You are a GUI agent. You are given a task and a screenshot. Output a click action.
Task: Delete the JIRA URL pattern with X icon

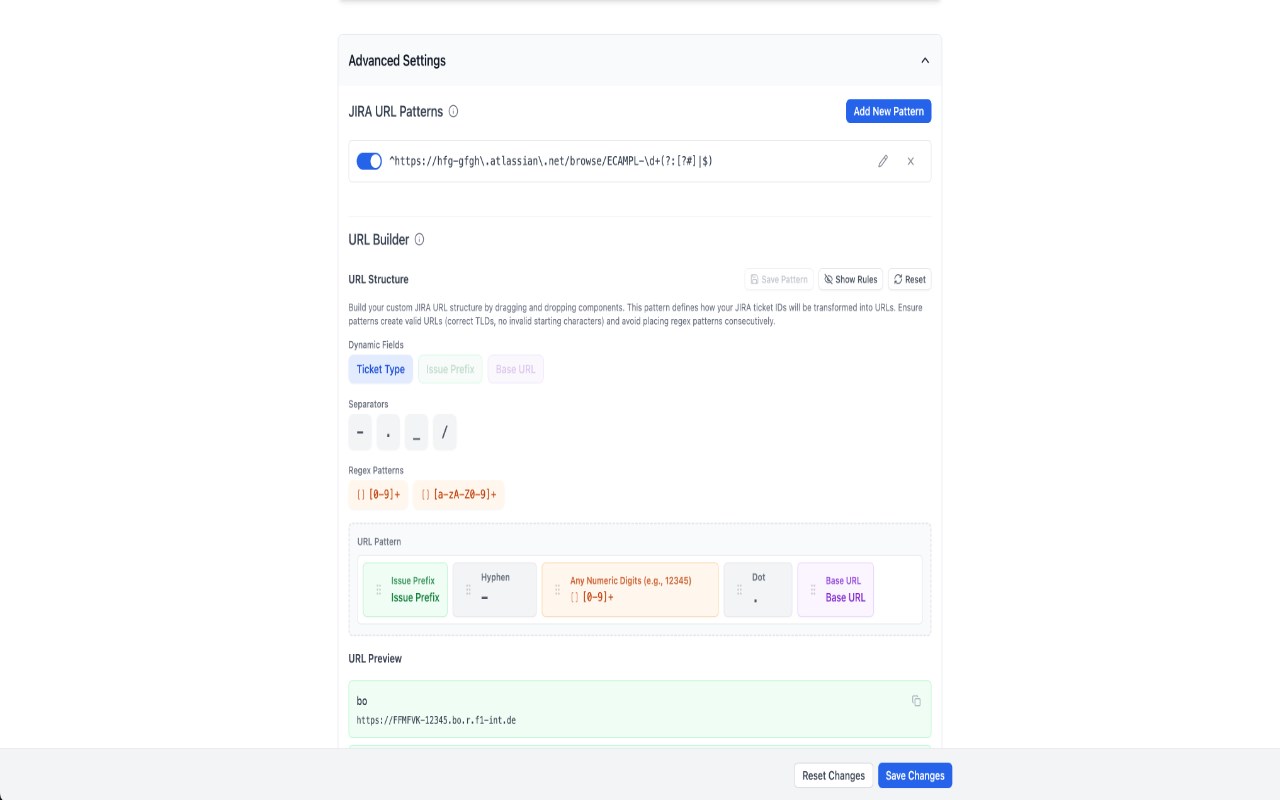click(x=910, y=161)
